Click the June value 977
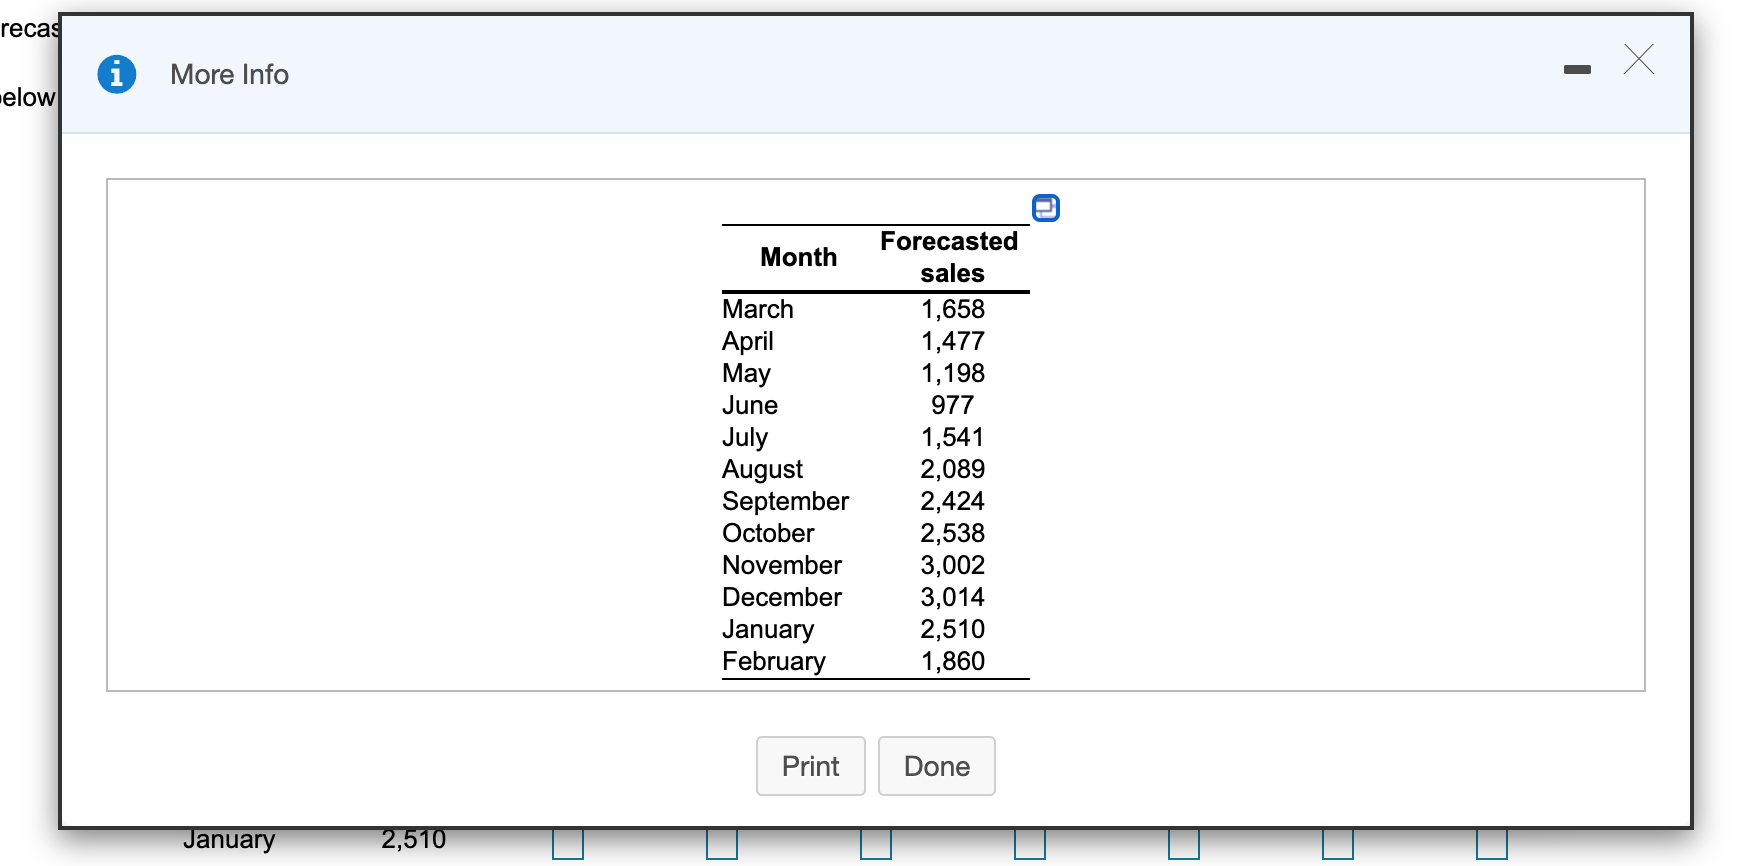This screenshot has width=1756, height=866. (x=953, y=405)
